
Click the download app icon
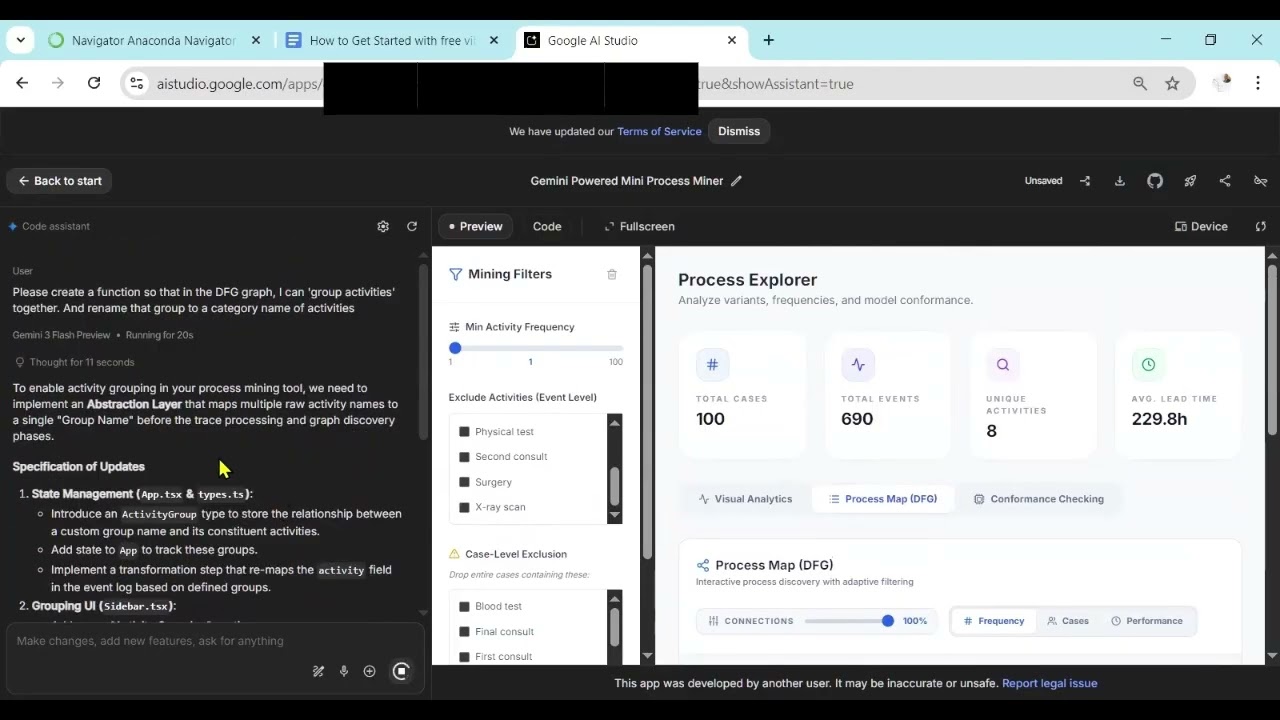point(1120,181)
